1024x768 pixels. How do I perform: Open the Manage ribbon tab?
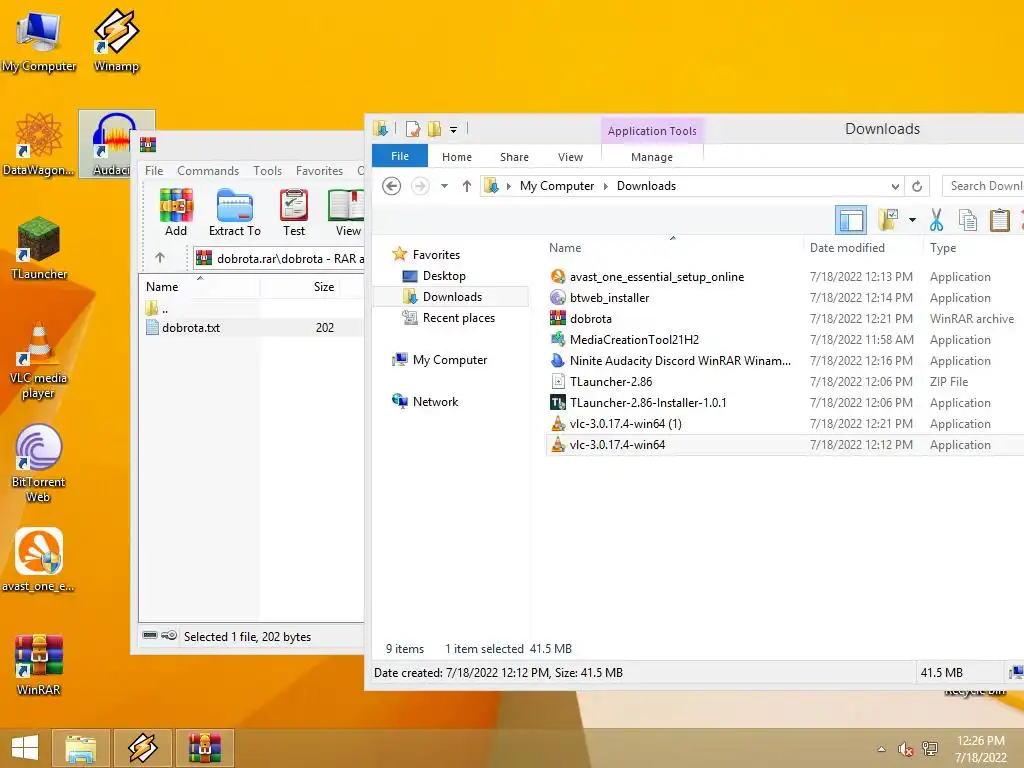coord(652,157)
